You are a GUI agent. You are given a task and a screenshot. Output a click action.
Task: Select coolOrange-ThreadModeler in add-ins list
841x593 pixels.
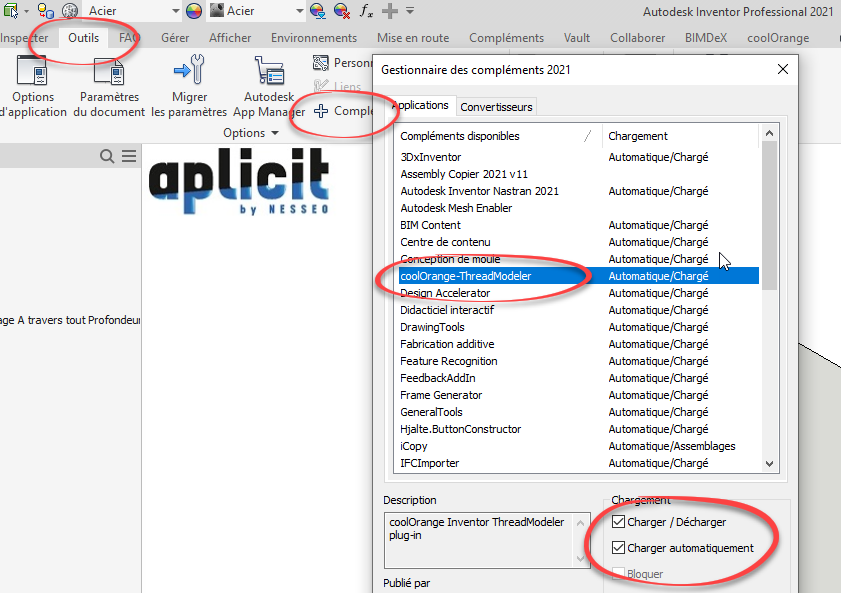coord(466,276)
